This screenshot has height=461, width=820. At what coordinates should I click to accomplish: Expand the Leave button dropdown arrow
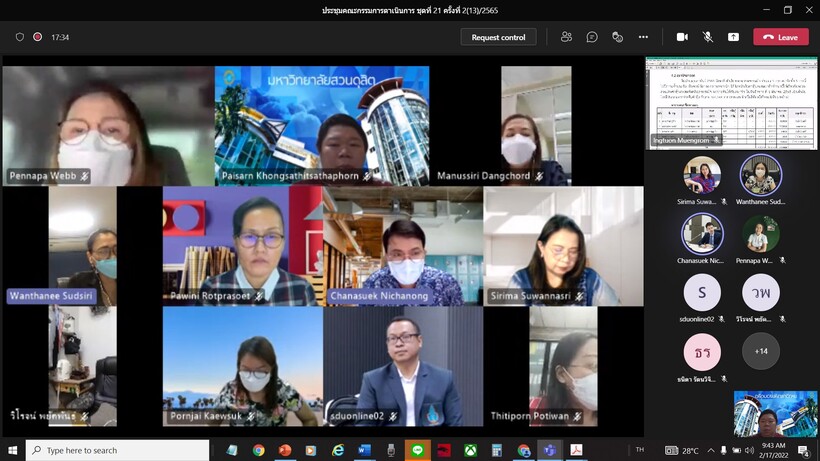tap(803, 37)
